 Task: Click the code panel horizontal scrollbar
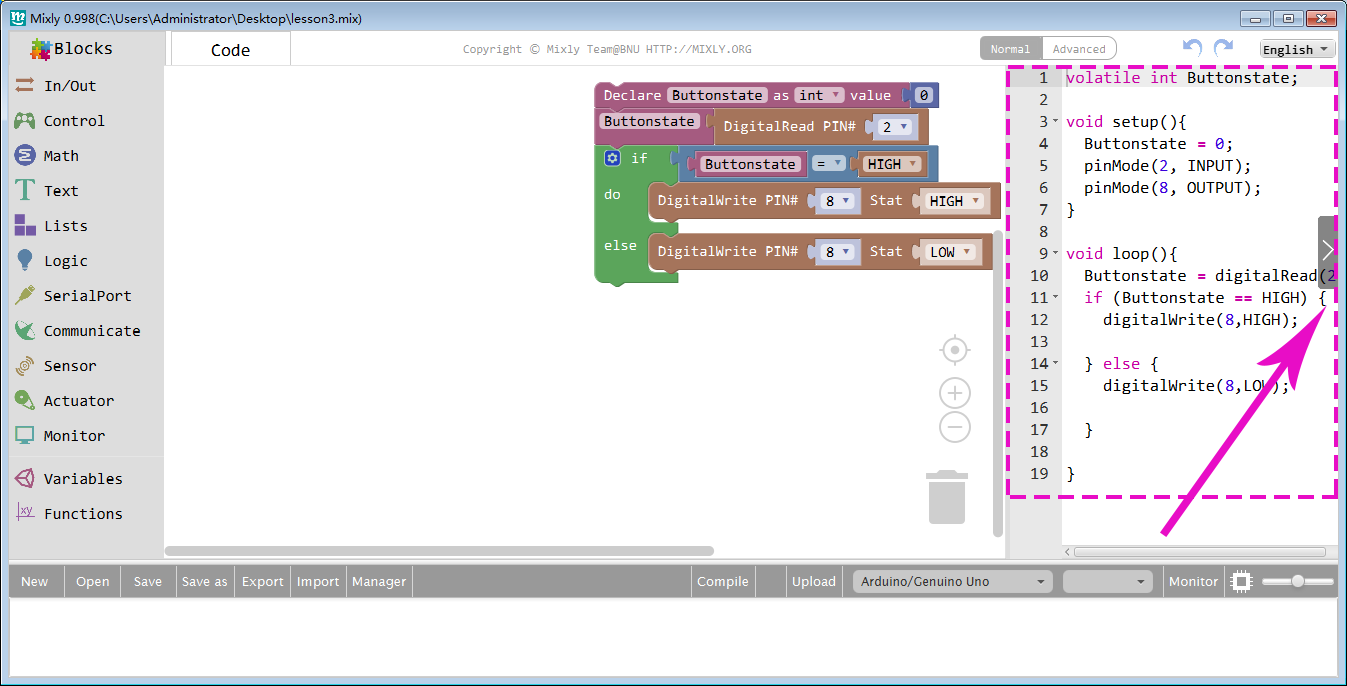(x=1201, y=551)
